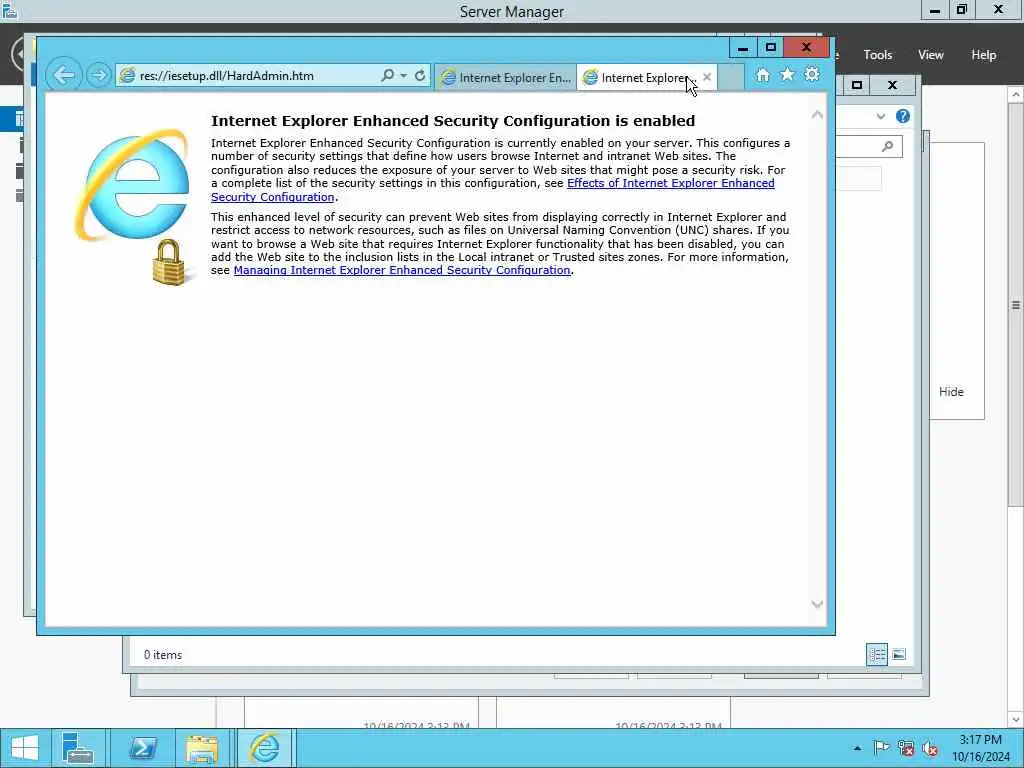Image resolution: width=1024 pixels, height=768 pixels.
Task: Open Server Manager from taskbar
Action: (78, 748)
